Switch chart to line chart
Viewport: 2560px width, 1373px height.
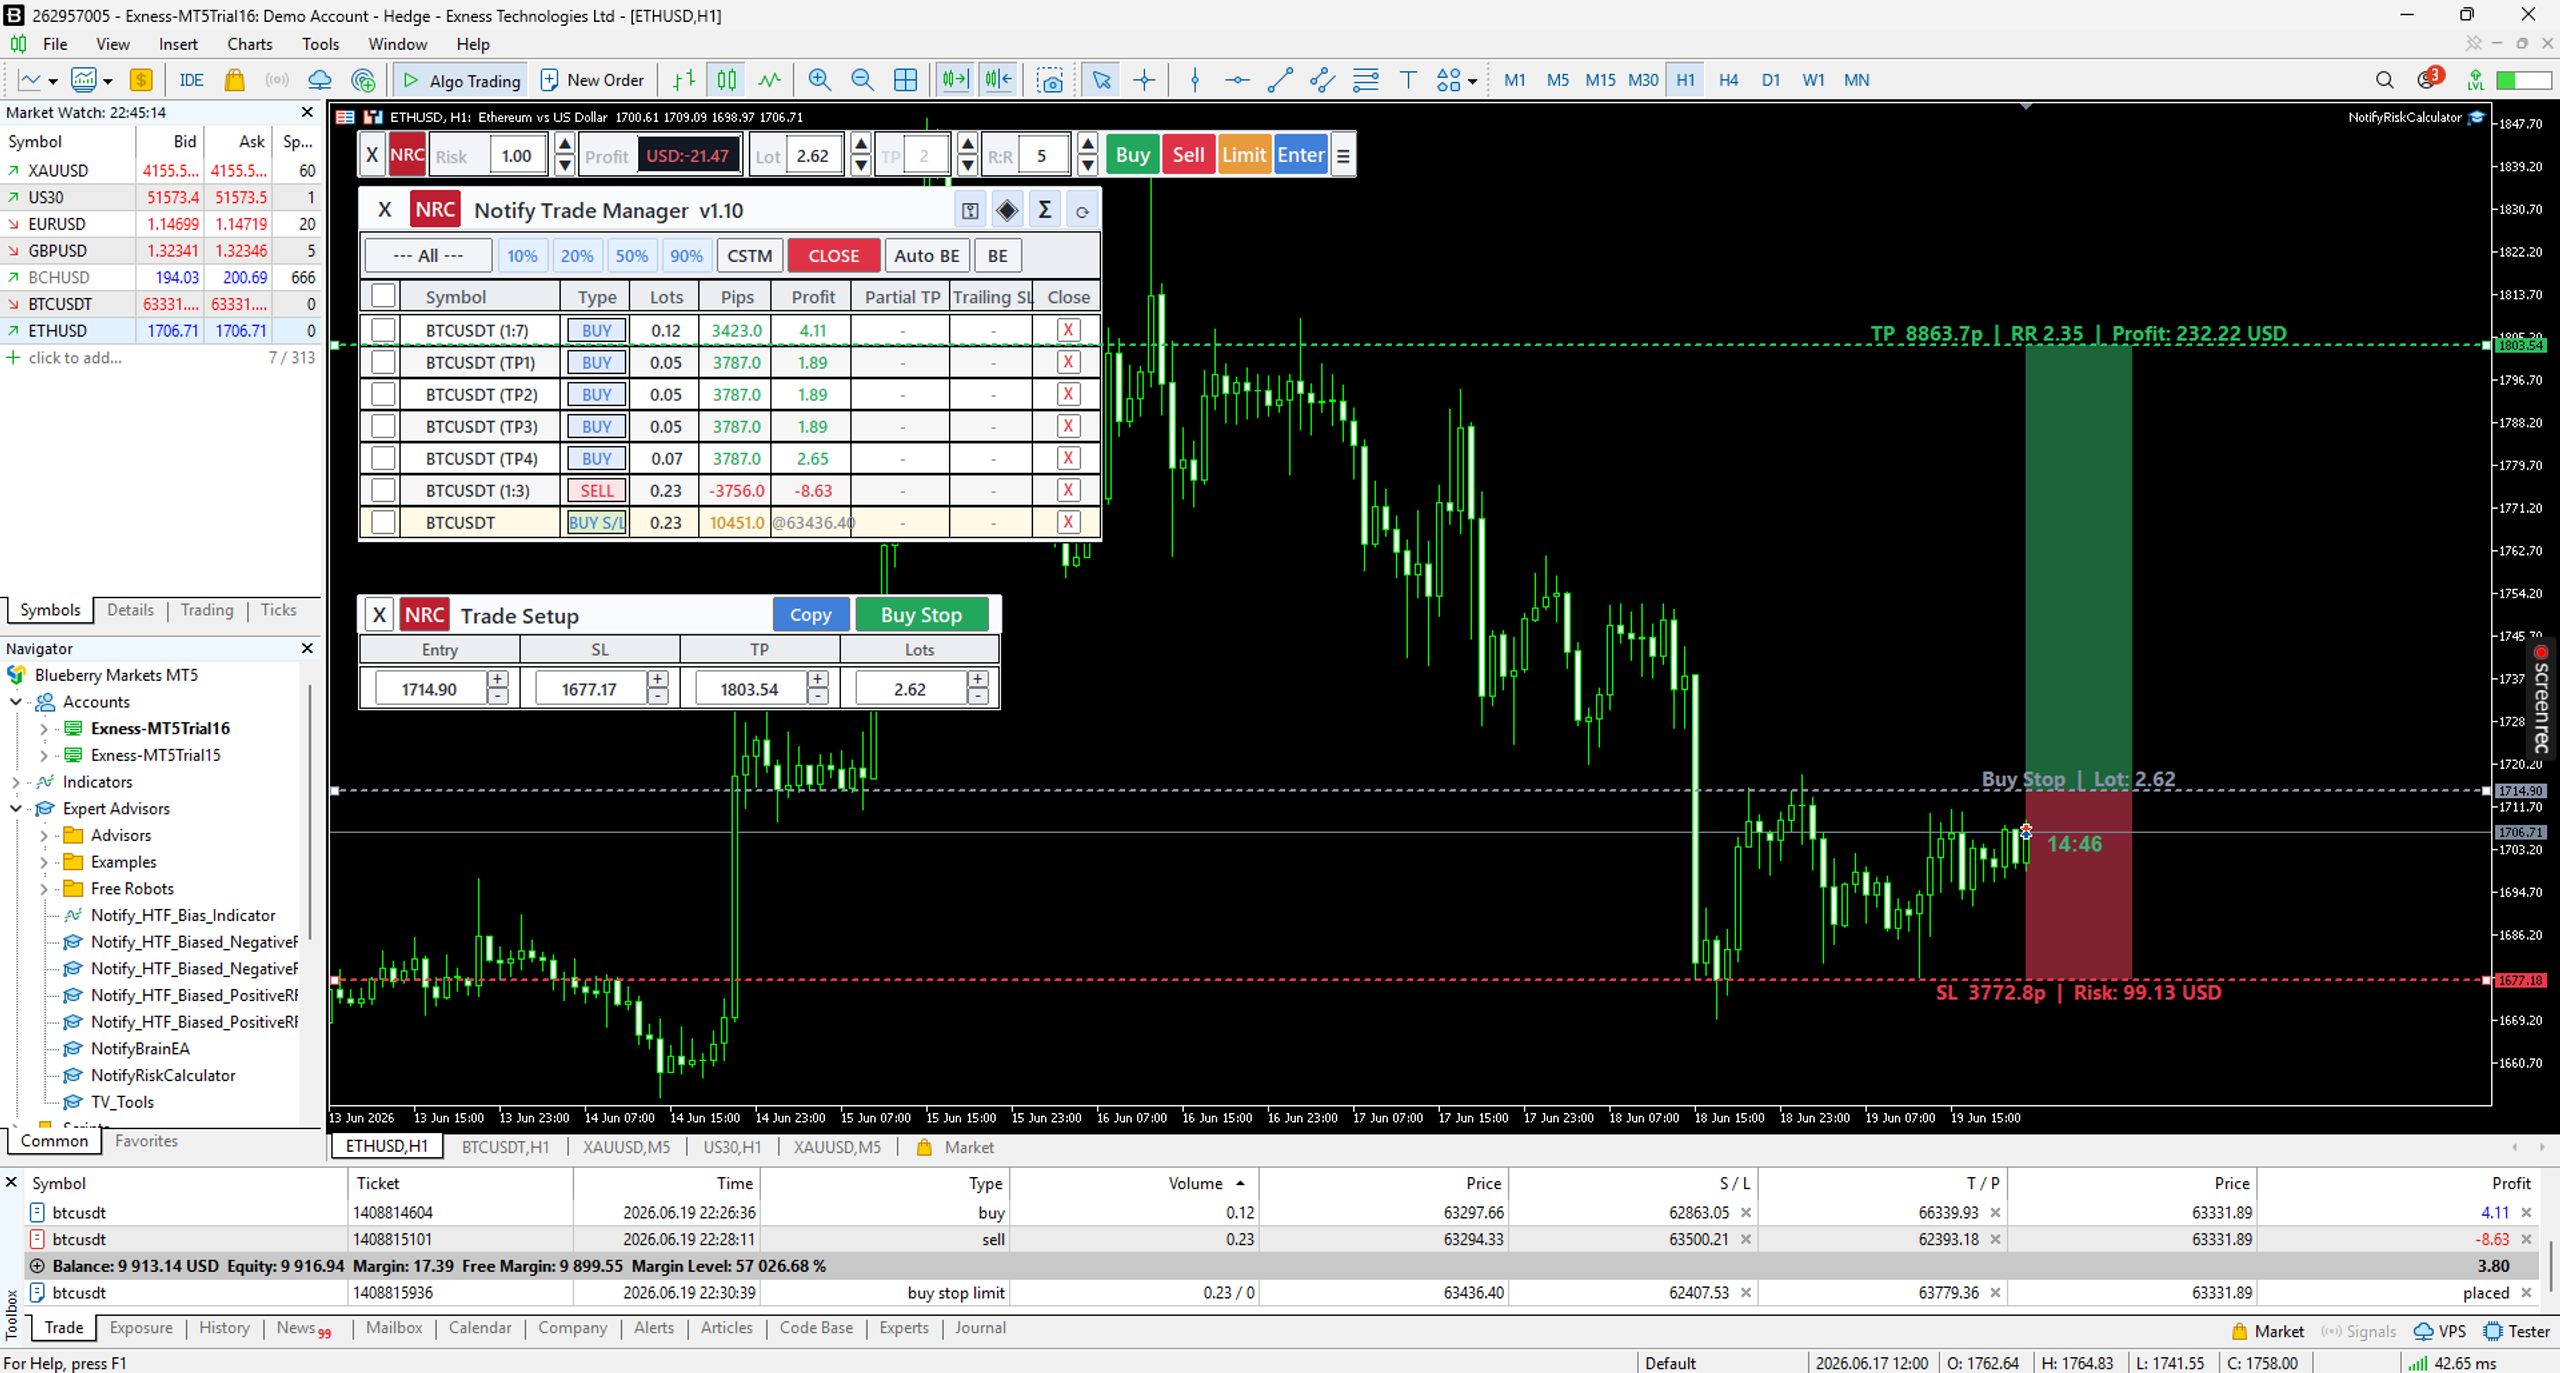[769, 80]
